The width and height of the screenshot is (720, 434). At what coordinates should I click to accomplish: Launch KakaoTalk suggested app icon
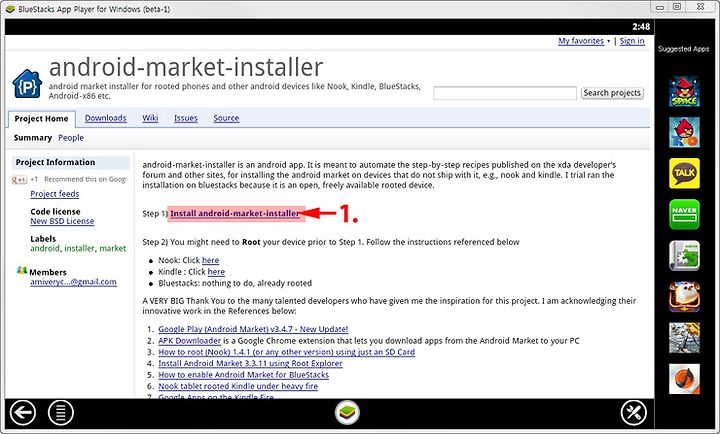pos(684,173)
